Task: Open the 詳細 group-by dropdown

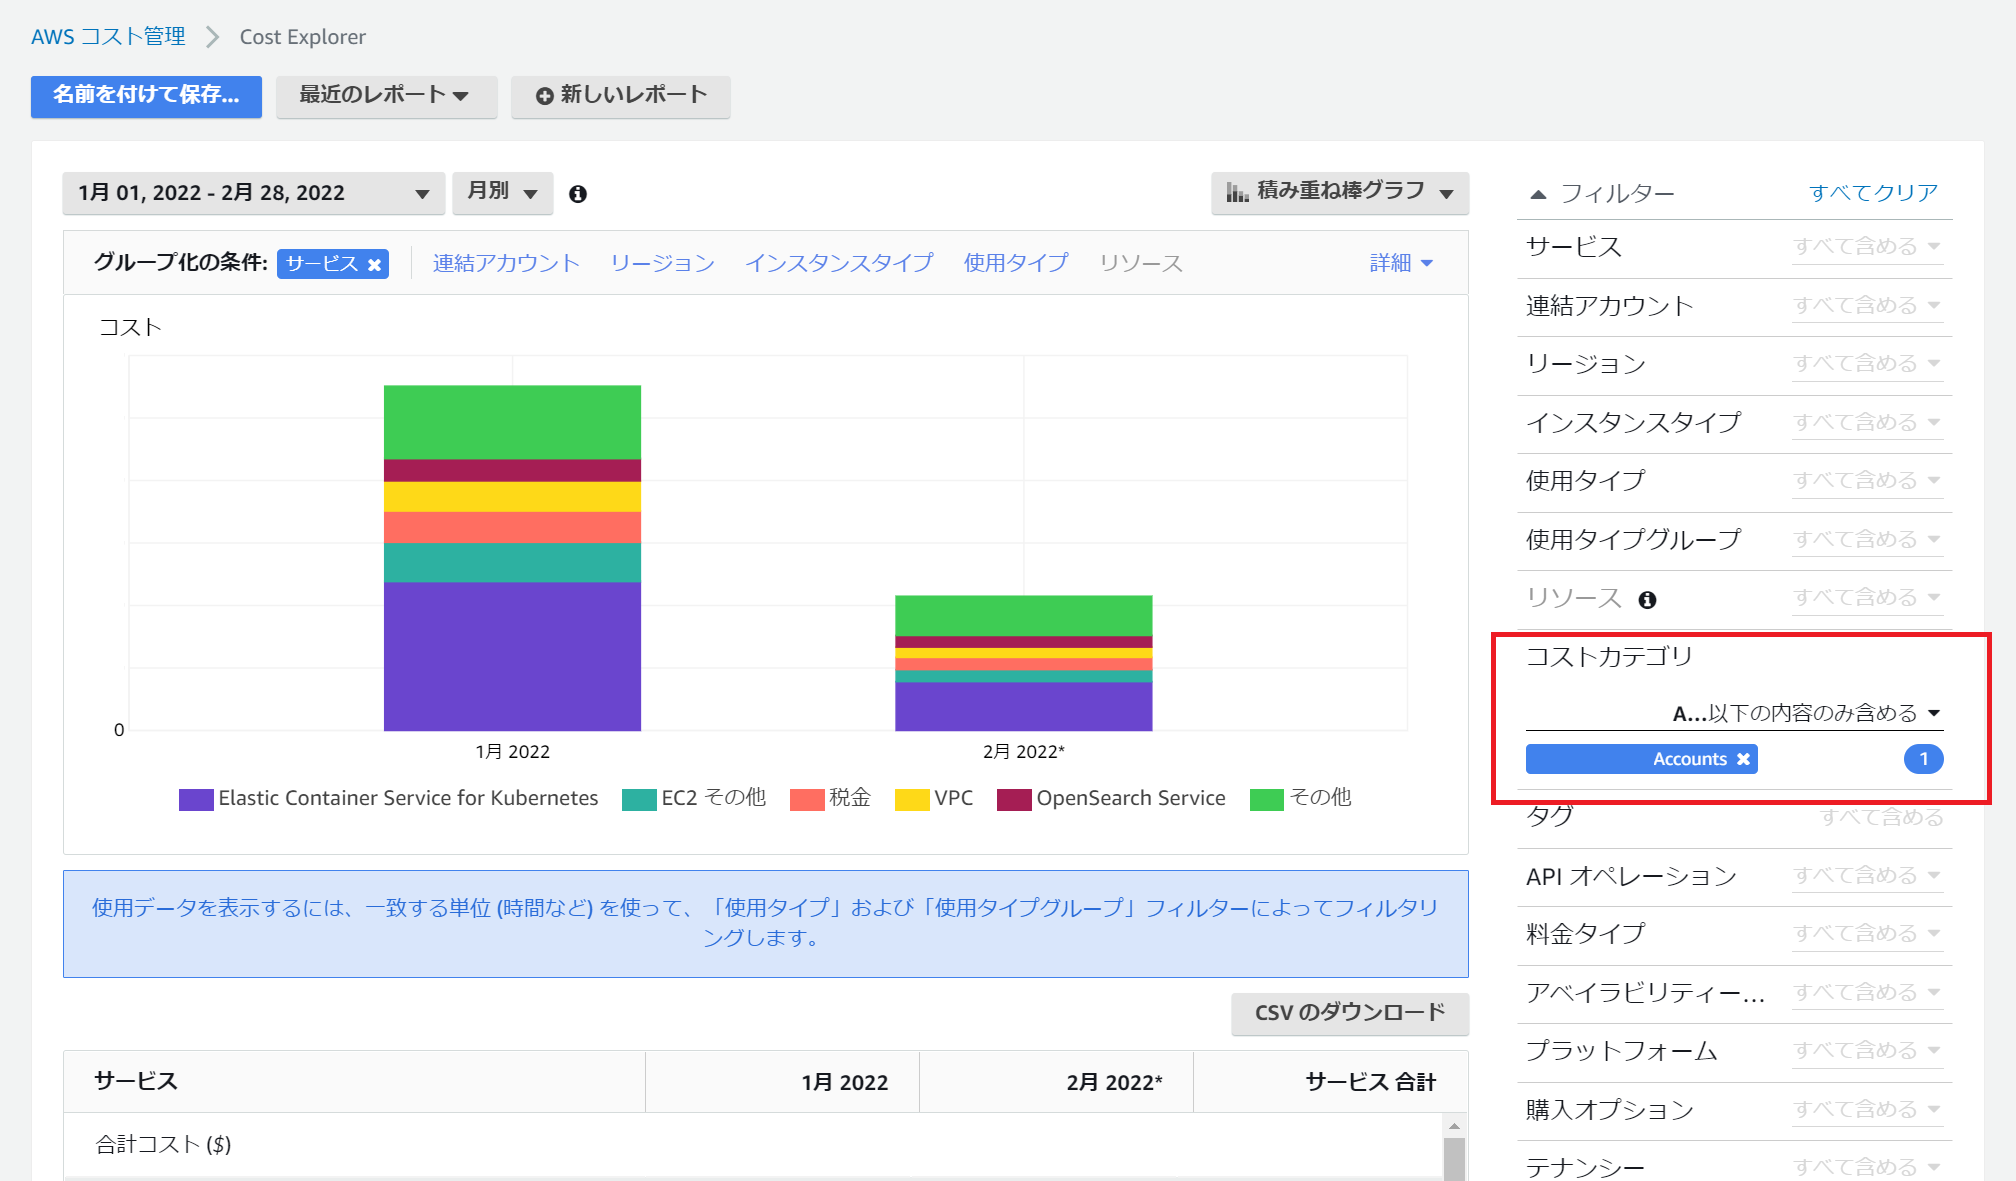Action: pos(1401,263)
